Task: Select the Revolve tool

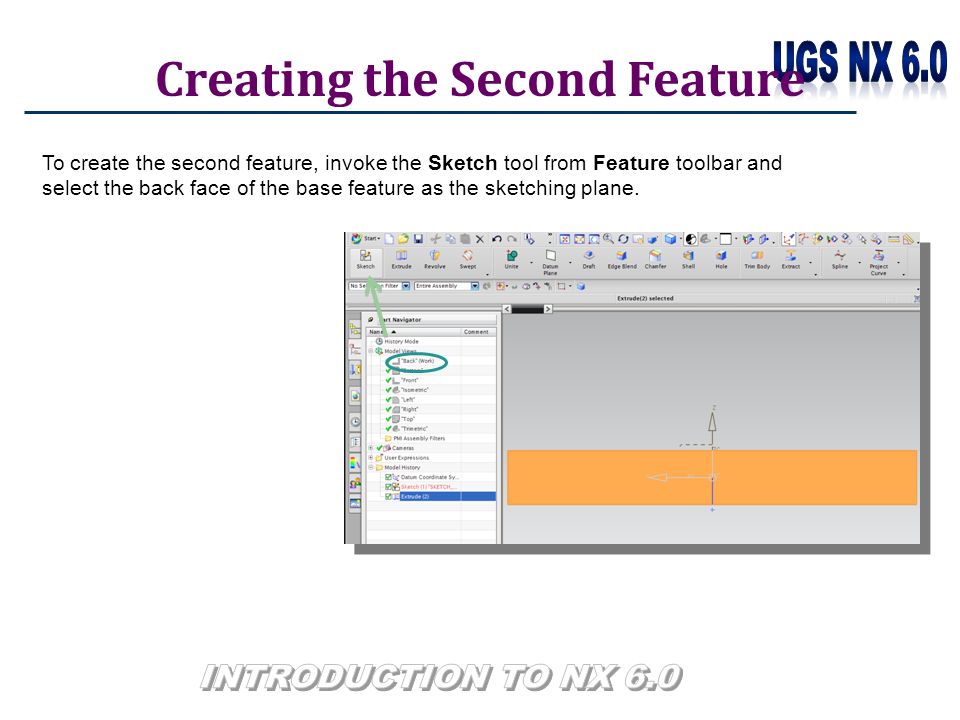Action: point(435,260)
